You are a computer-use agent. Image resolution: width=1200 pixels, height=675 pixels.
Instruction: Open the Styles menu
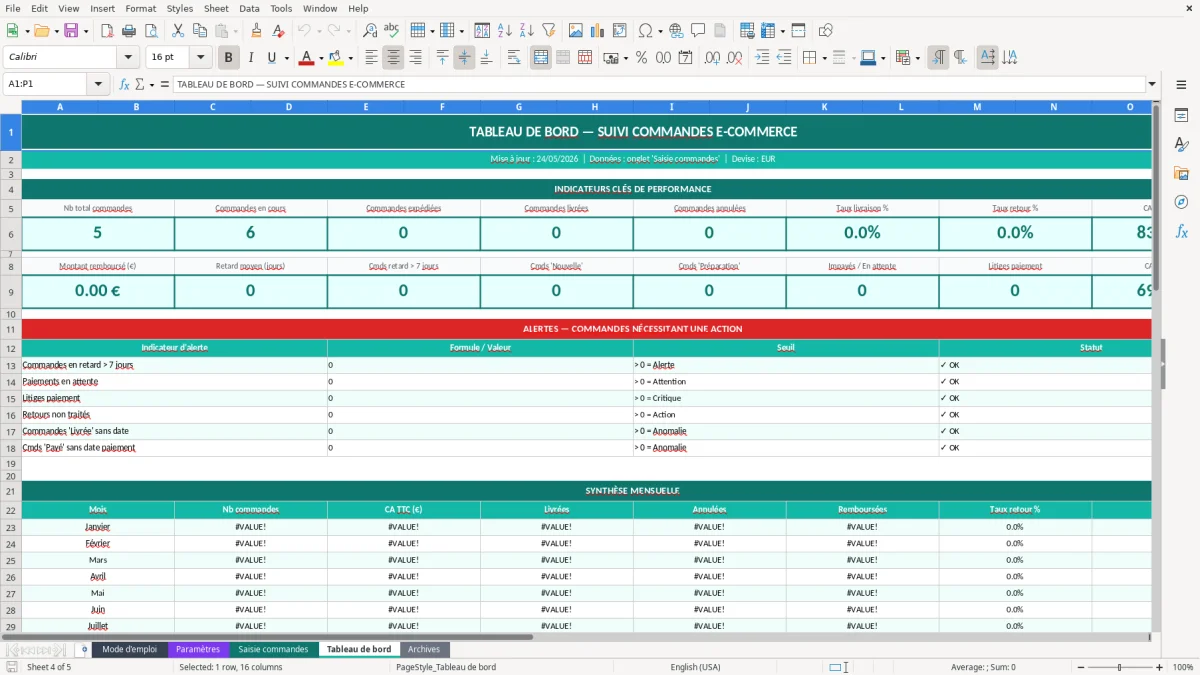click(180, 8)
